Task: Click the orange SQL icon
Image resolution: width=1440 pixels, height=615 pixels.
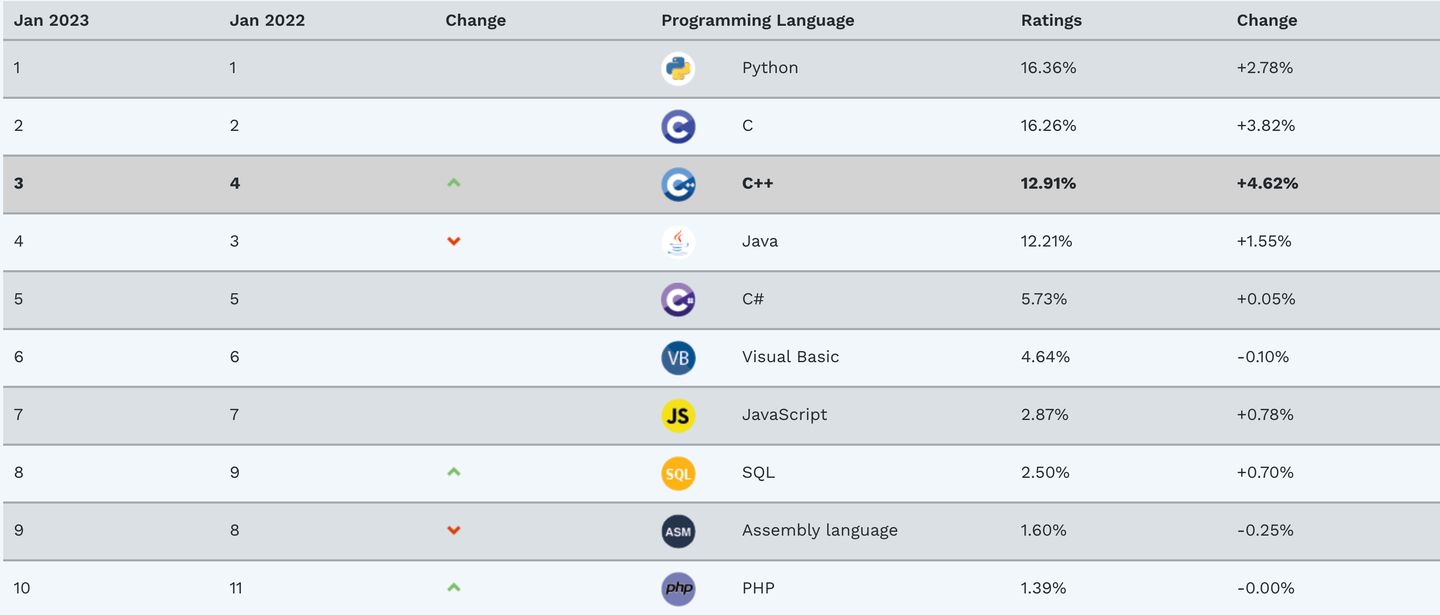Action: pyautogui.click(x=678, y=473)
